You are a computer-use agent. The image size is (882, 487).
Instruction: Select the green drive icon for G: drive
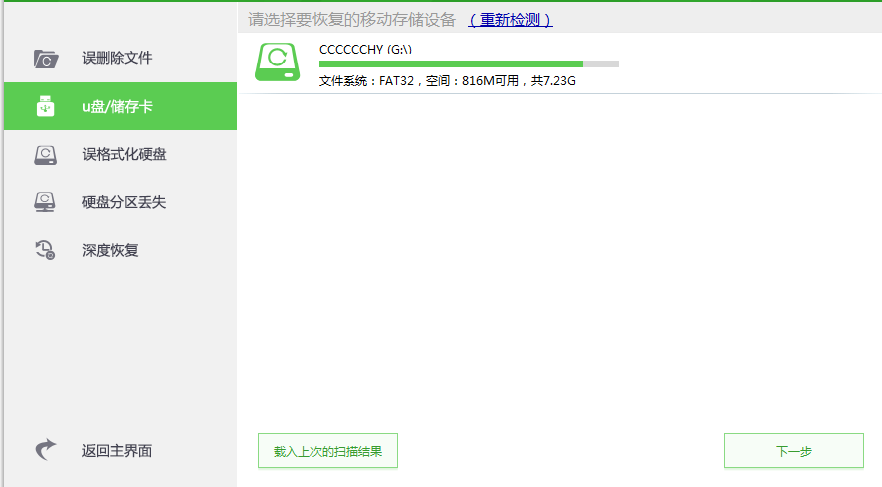277,63
